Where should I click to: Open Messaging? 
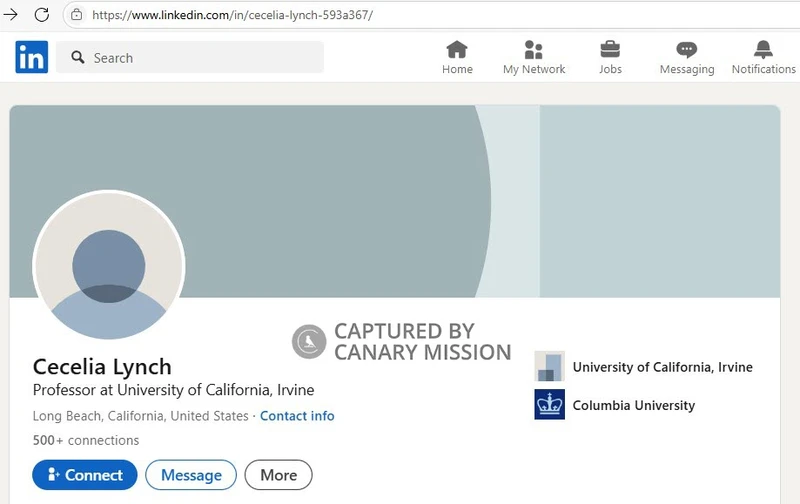[x=687, y=58]
